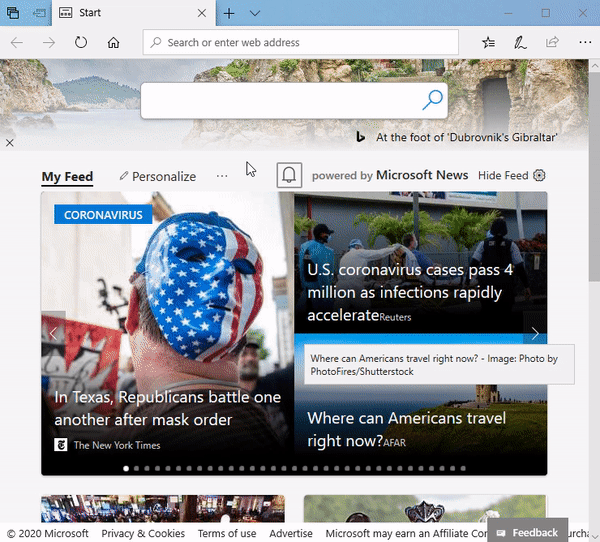This screenshot has height=542, width=600.
Task: Click the Personalize link
Action: coord(158,176)
